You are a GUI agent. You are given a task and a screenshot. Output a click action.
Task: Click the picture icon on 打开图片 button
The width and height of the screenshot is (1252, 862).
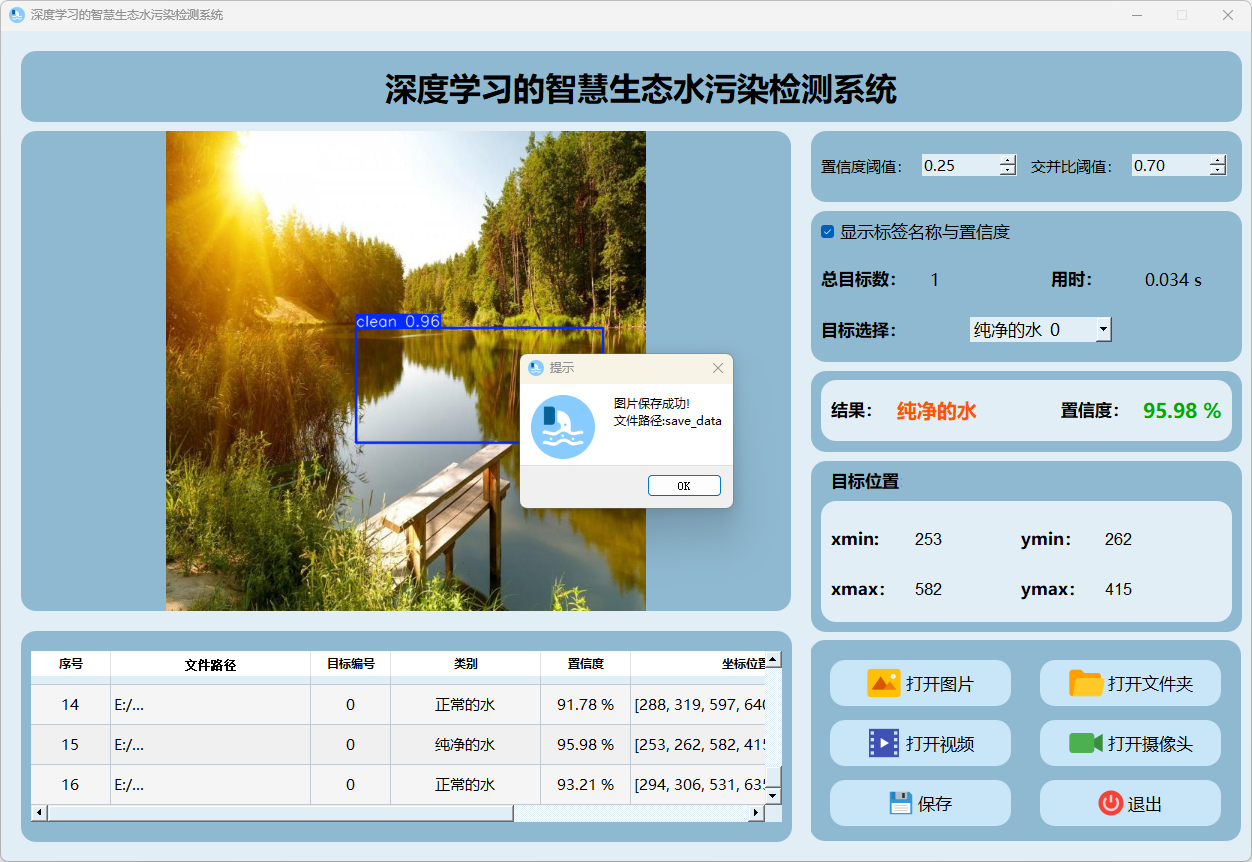point(884,684)
